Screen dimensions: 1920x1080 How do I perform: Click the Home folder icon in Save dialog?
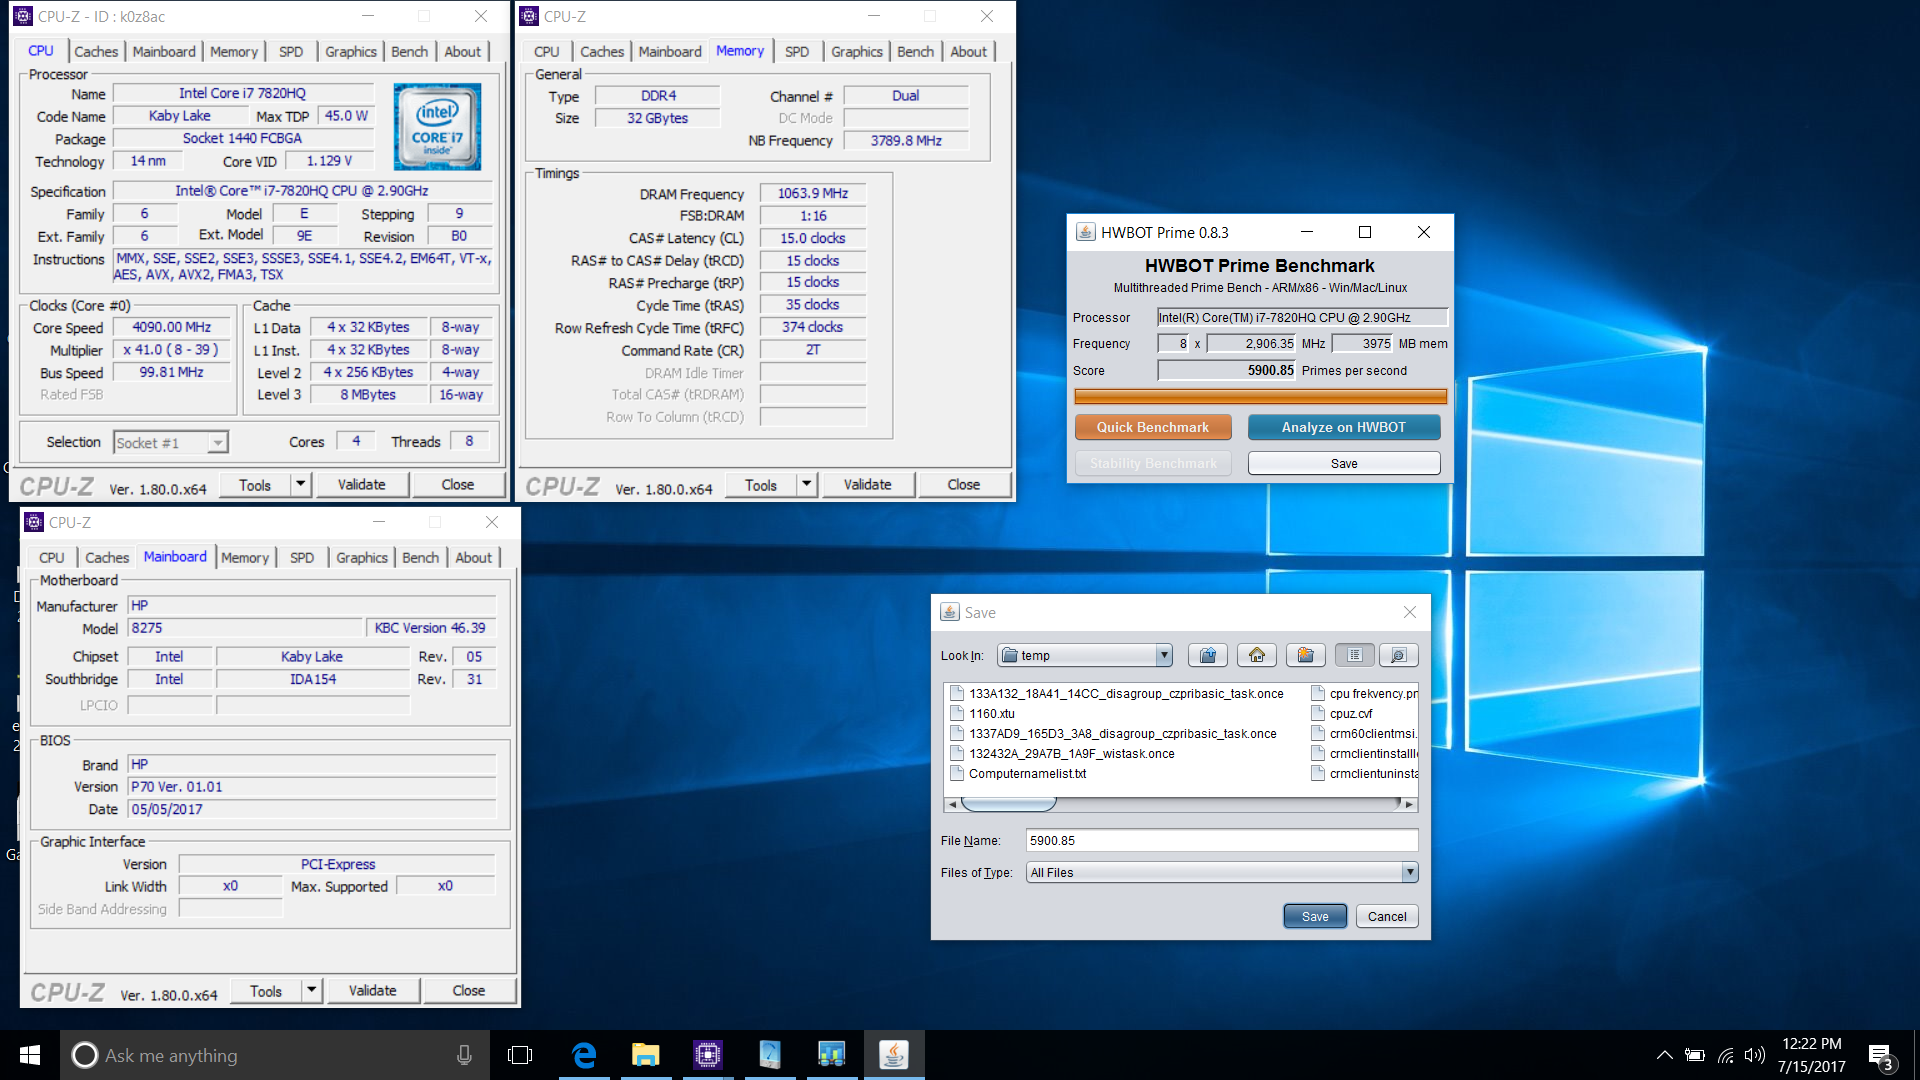1257,655
